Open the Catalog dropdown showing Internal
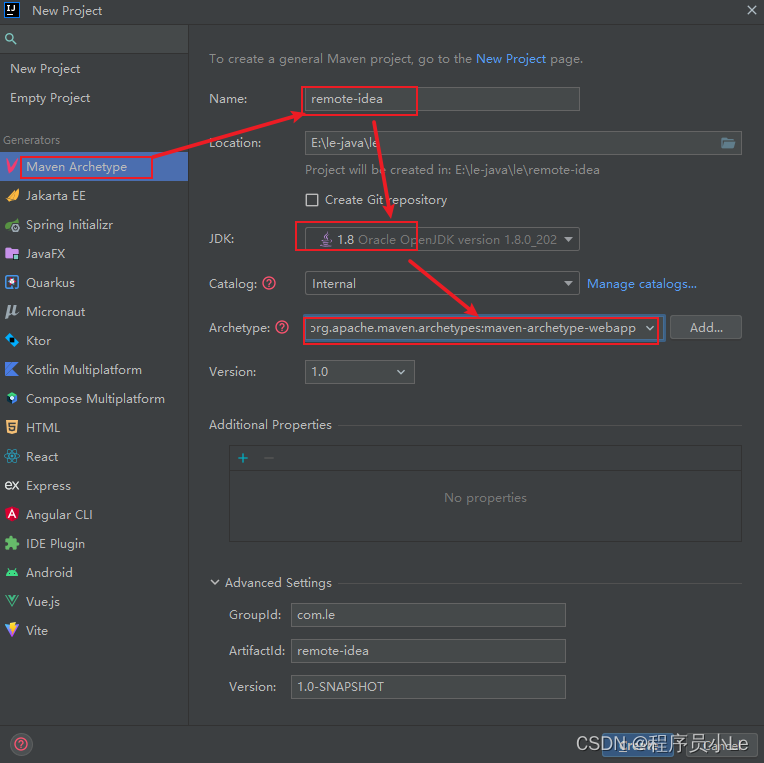Screen dimensions: 764x763 pyautogui.click(x=442, y=283)
